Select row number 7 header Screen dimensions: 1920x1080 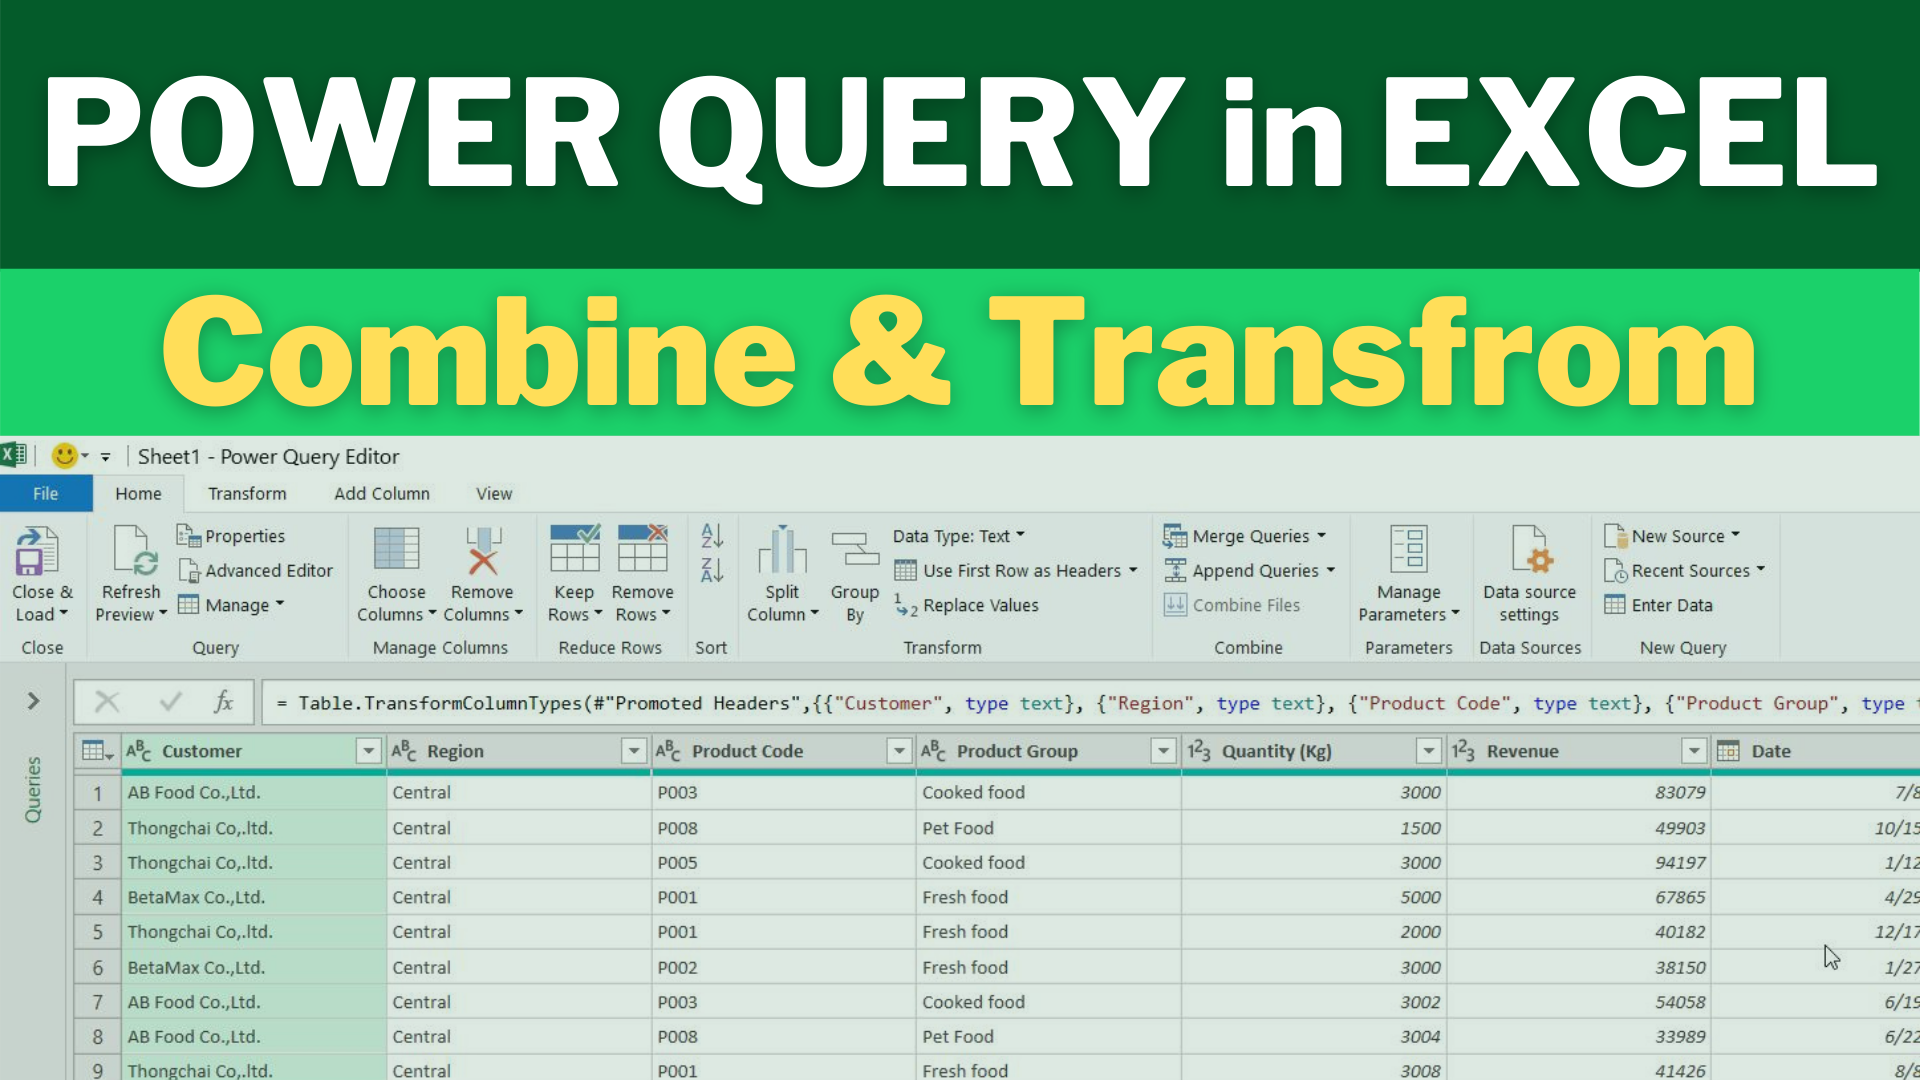click(98, 1002)
